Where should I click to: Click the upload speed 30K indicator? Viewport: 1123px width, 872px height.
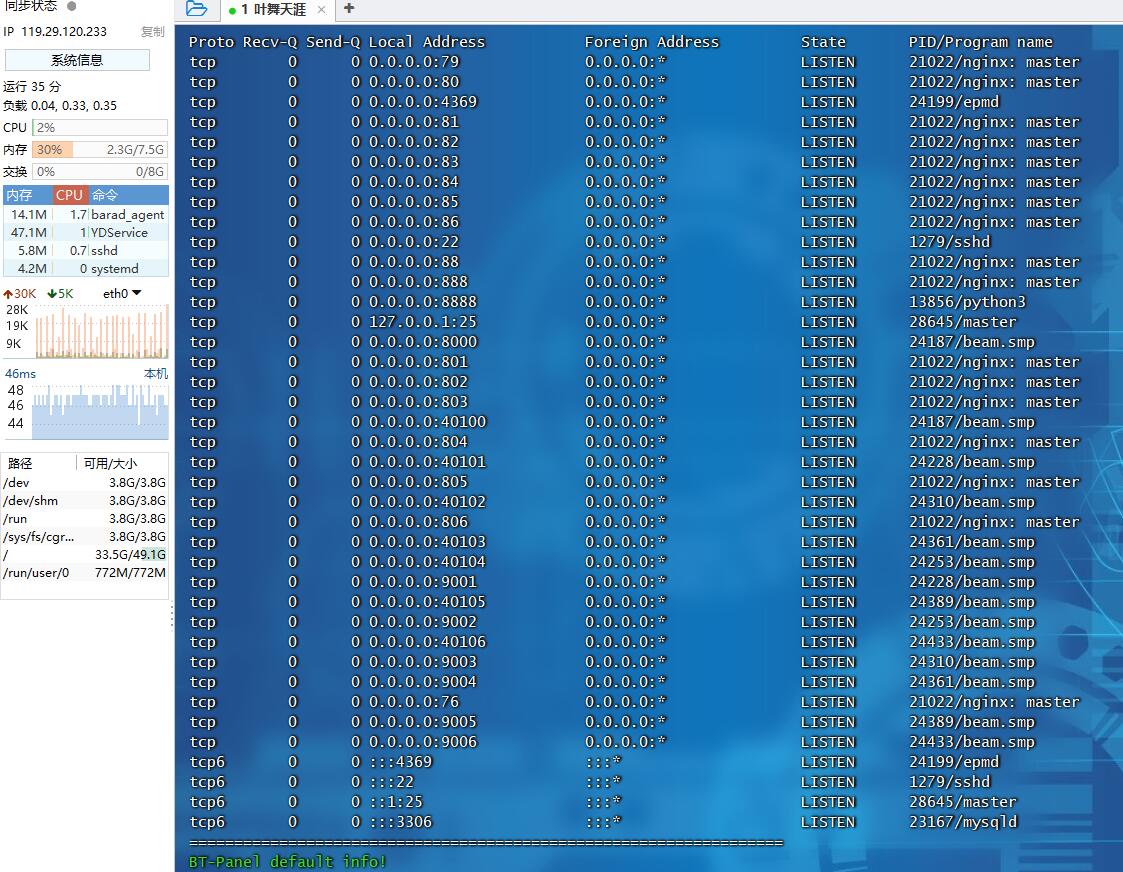[20, 294]
